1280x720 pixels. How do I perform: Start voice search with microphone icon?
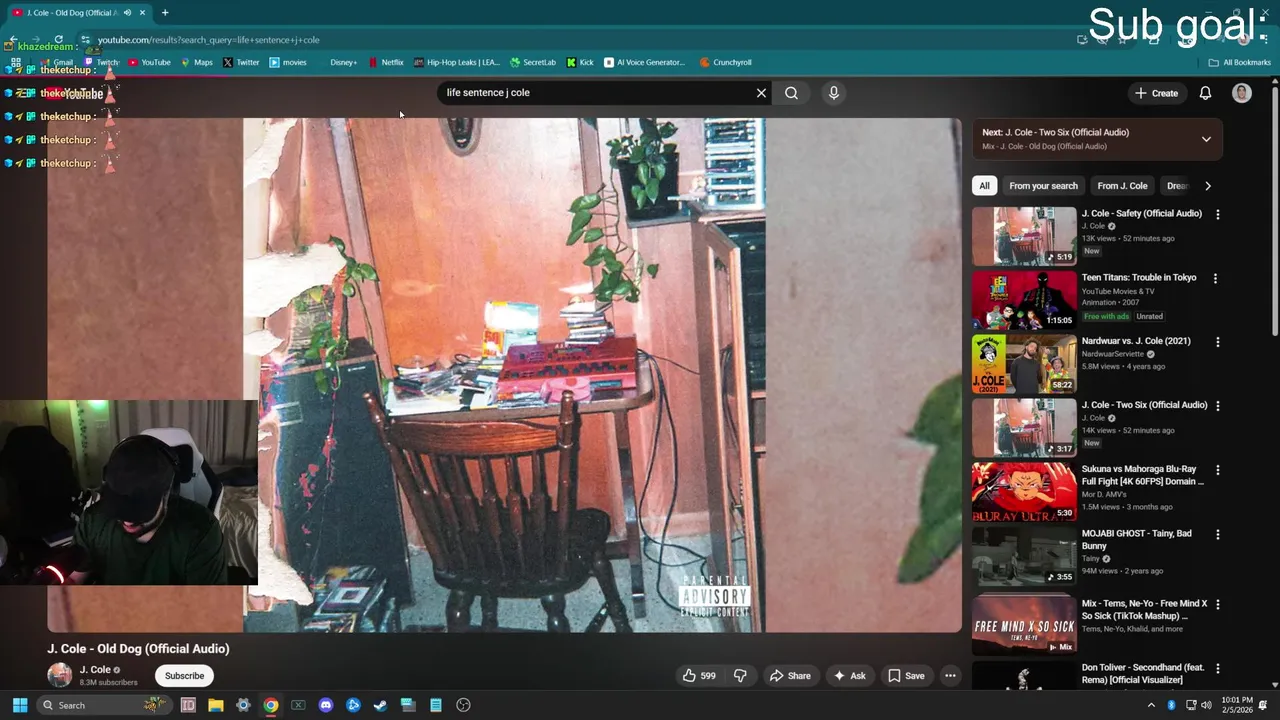(834, 93)
